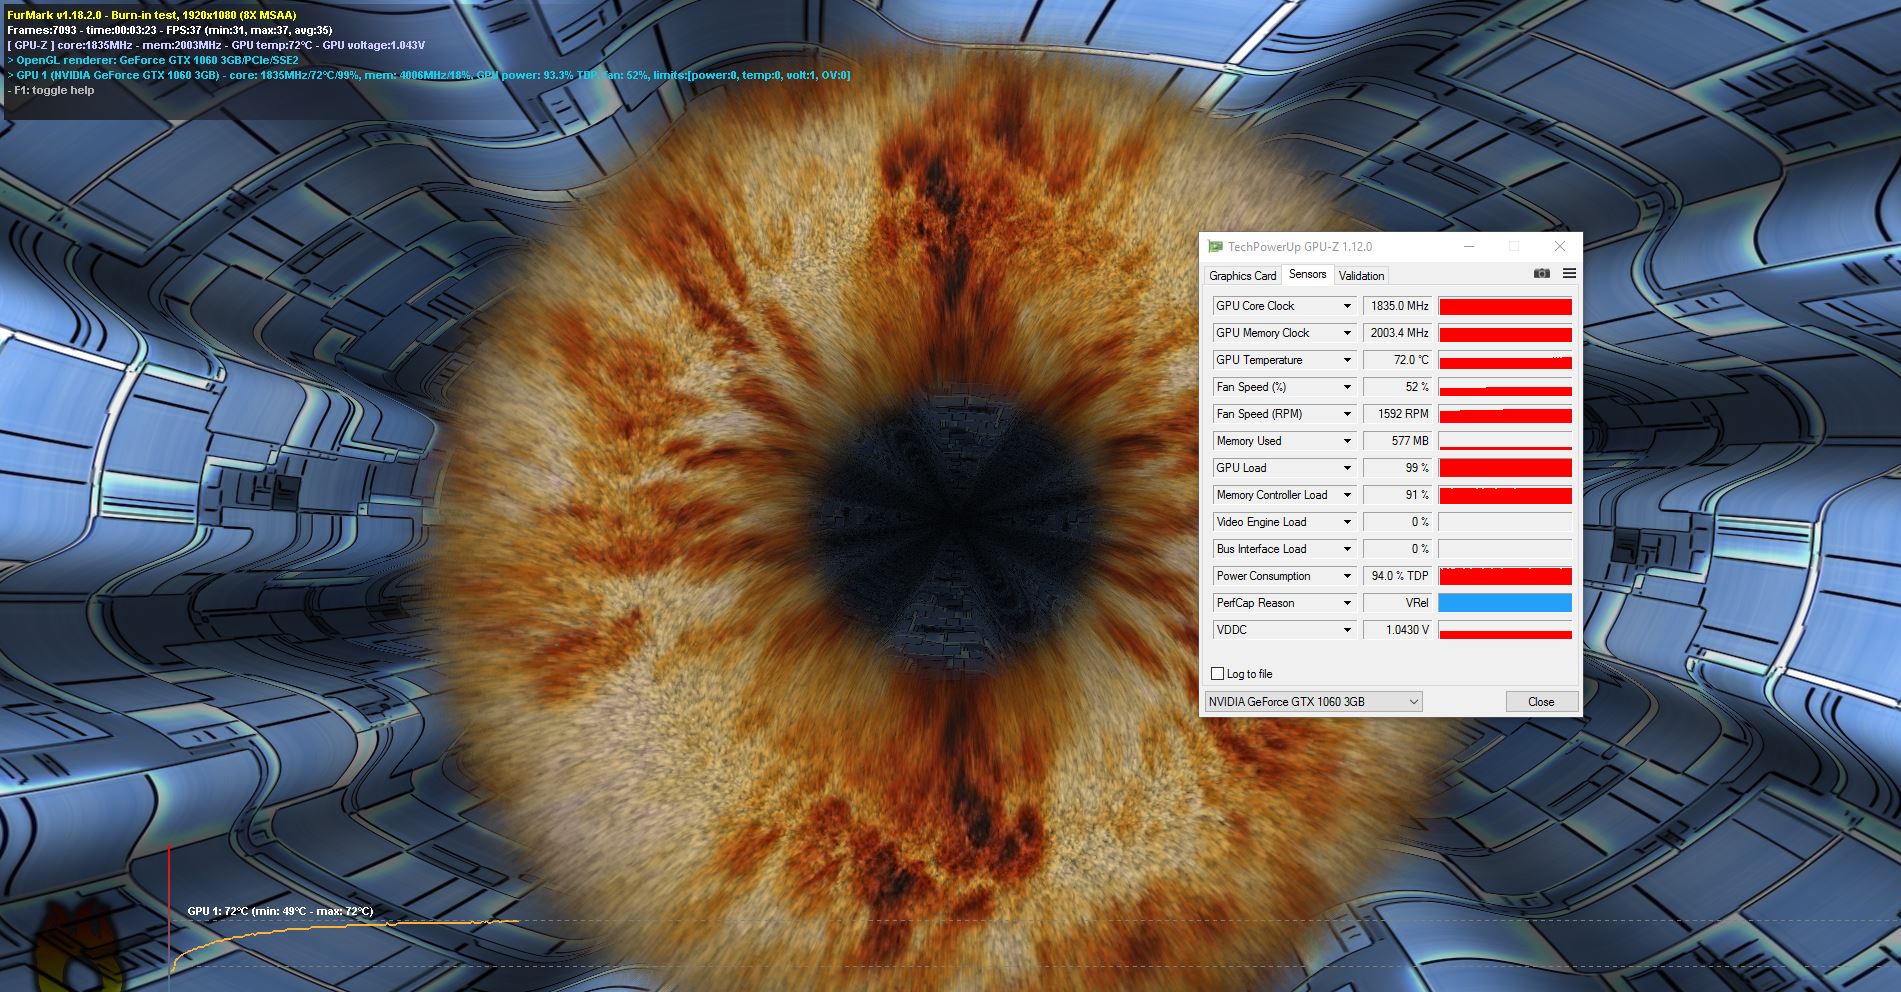The height and width of the screenshot is (992, 1901).
Task: Click the Video Engine Load empty graph
Action: (1505, 522)
